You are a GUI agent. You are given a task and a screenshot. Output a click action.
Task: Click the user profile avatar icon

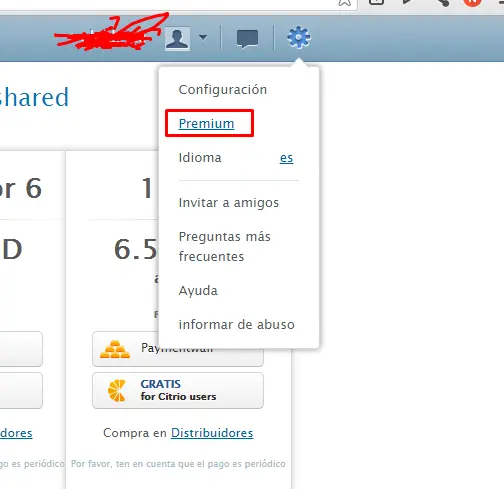pos(177,39)
